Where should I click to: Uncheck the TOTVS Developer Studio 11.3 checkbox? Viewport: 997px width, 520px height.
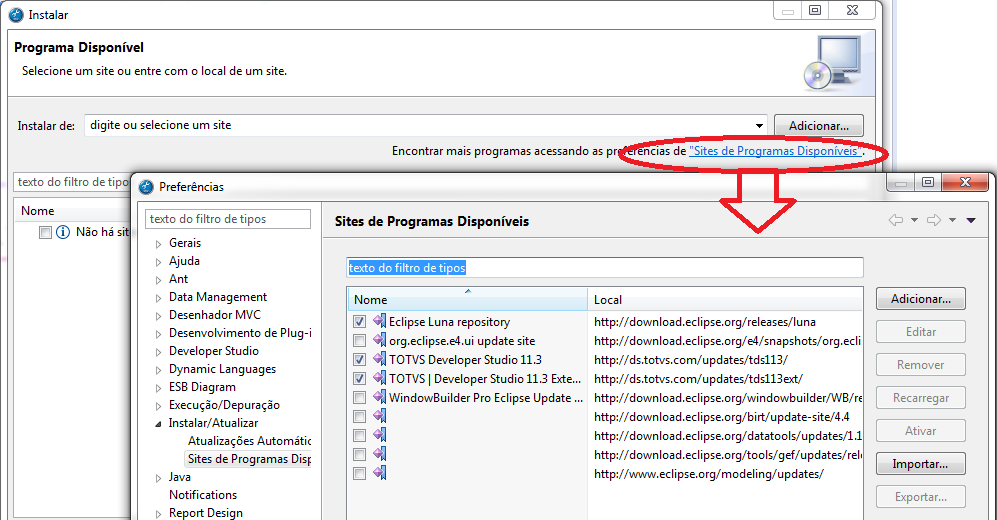click(359, 360)
